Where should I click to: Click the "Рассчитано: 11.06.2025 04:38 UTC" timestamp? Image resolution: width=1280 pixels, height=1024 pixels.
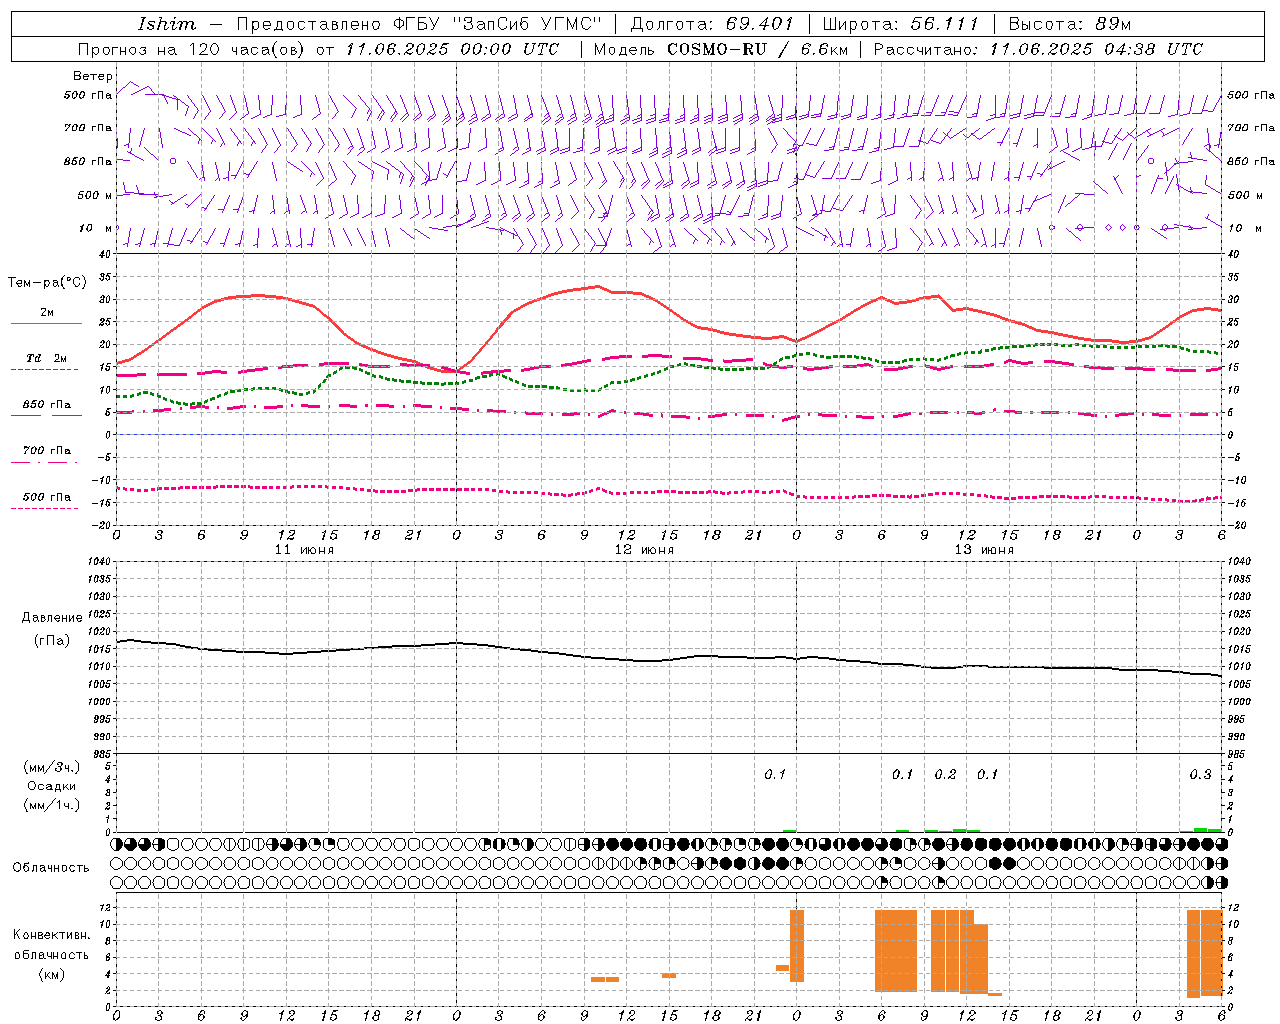coord(1038,49)
